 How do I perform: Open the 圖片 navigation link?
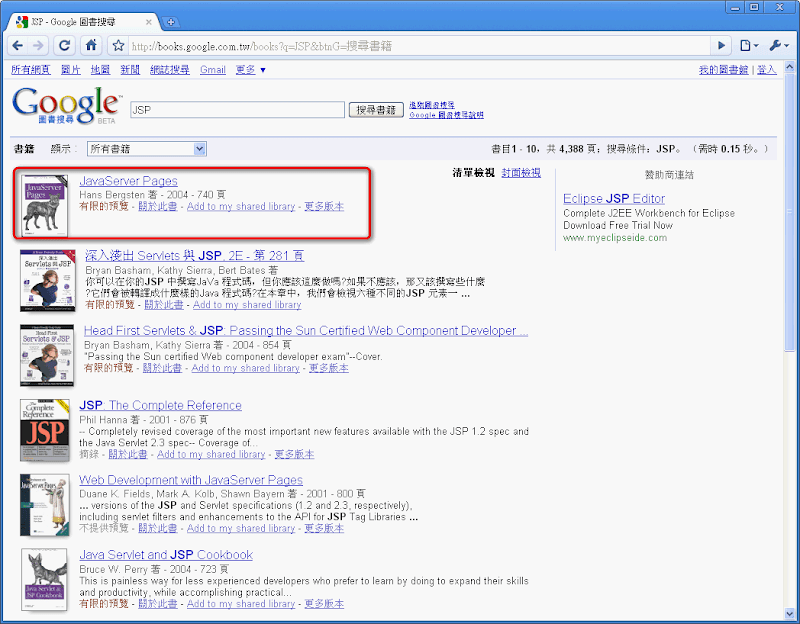[x=71, y=70]
